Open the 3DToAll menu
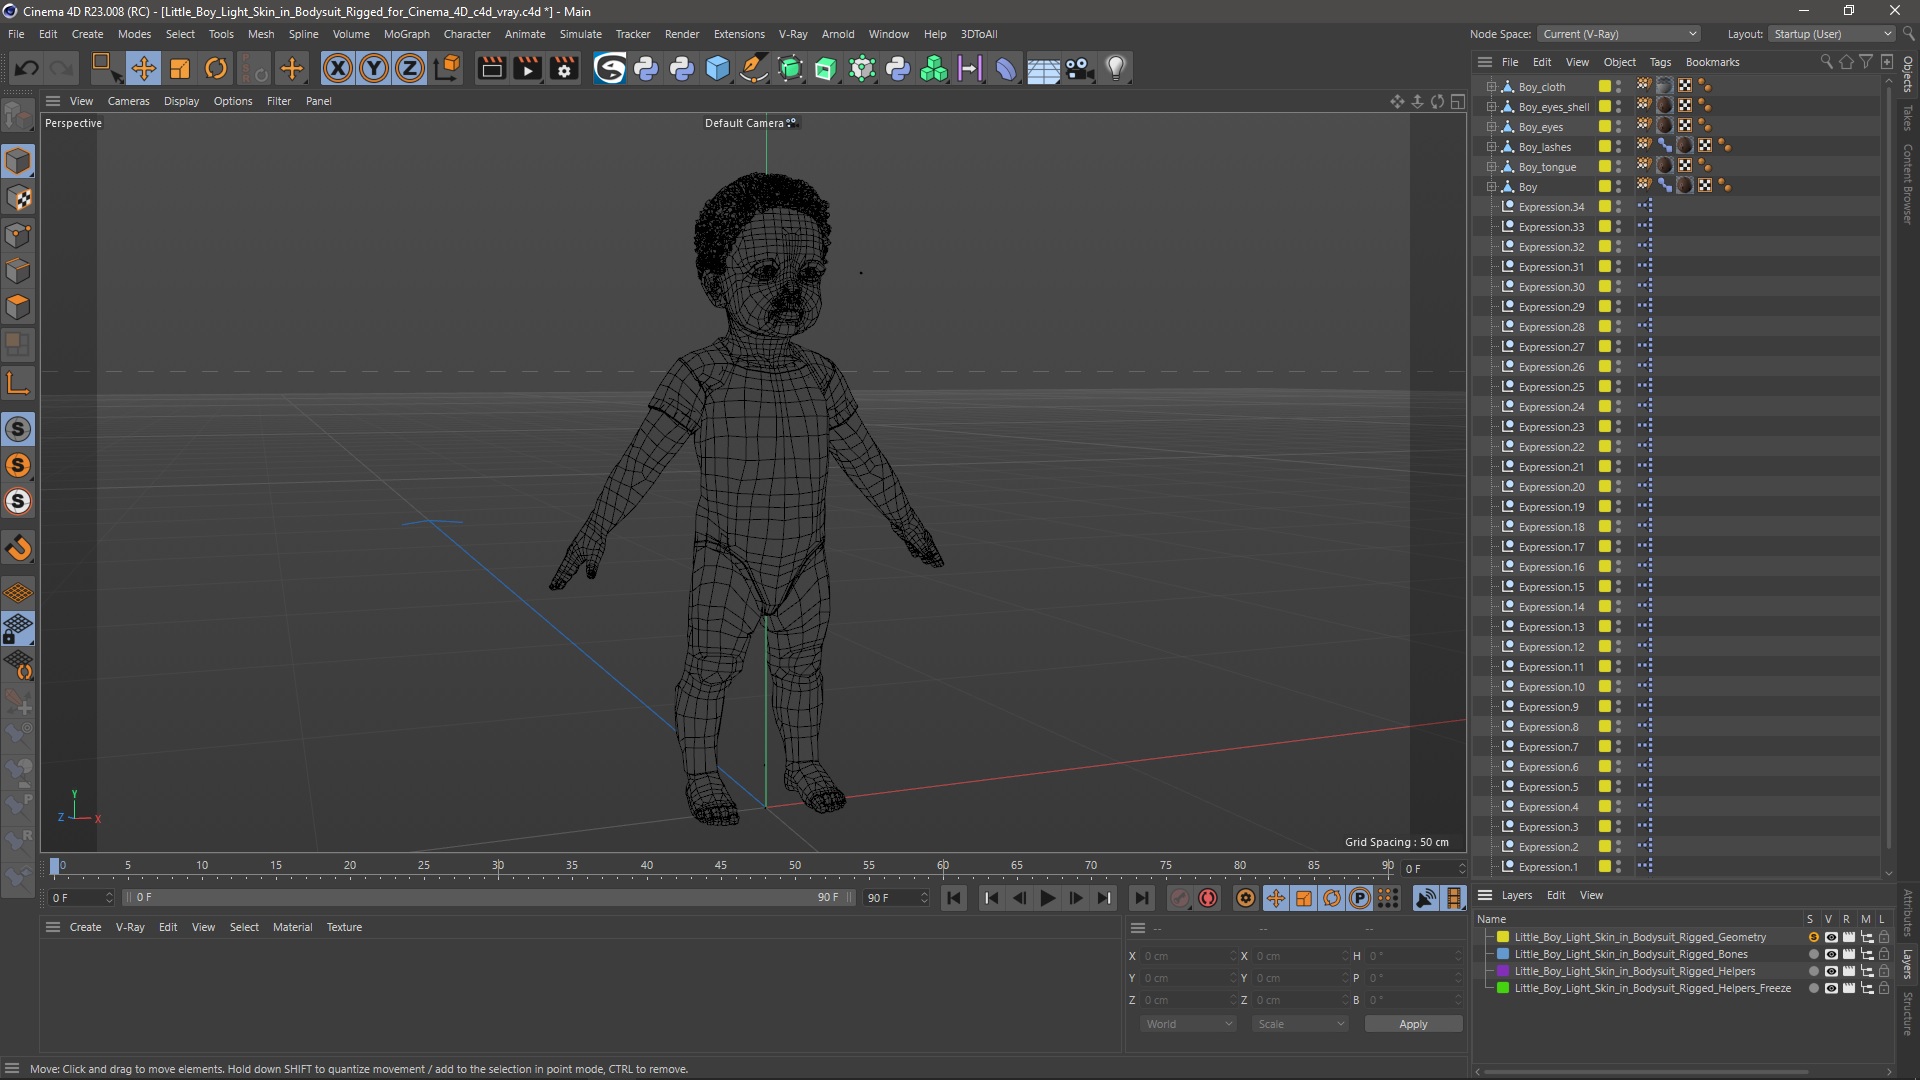The width and height of the screenshot is (1920, 1080). pos(979,34)
